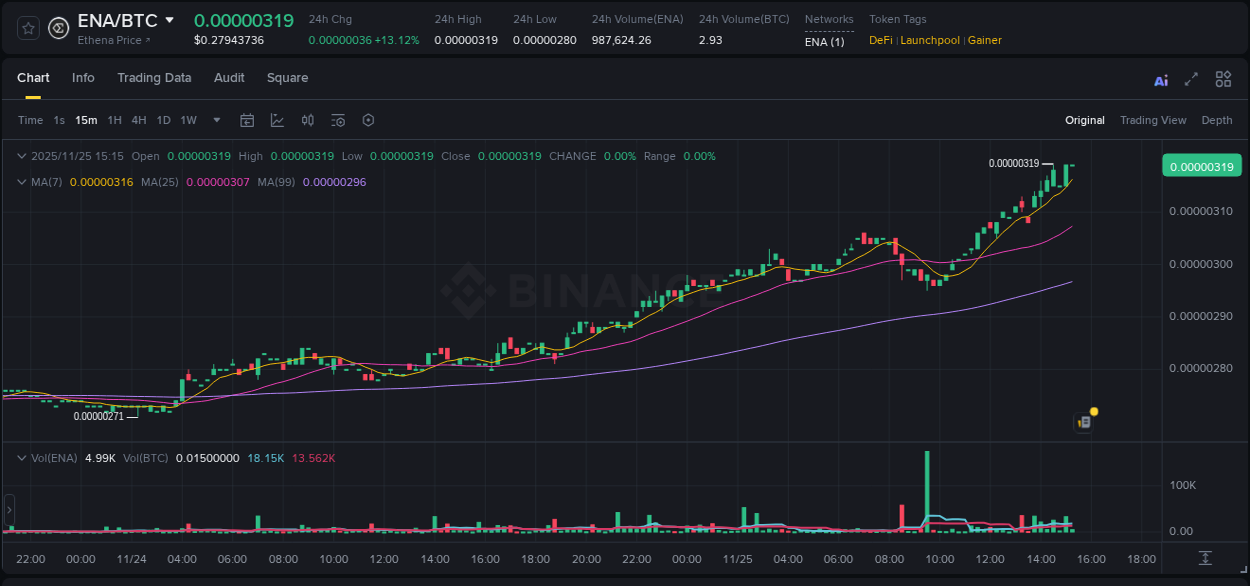Screen dimensions: 1250x586
Task: Collapse the Vol(ENA) volume panel
Action: (x=20, y=457)
